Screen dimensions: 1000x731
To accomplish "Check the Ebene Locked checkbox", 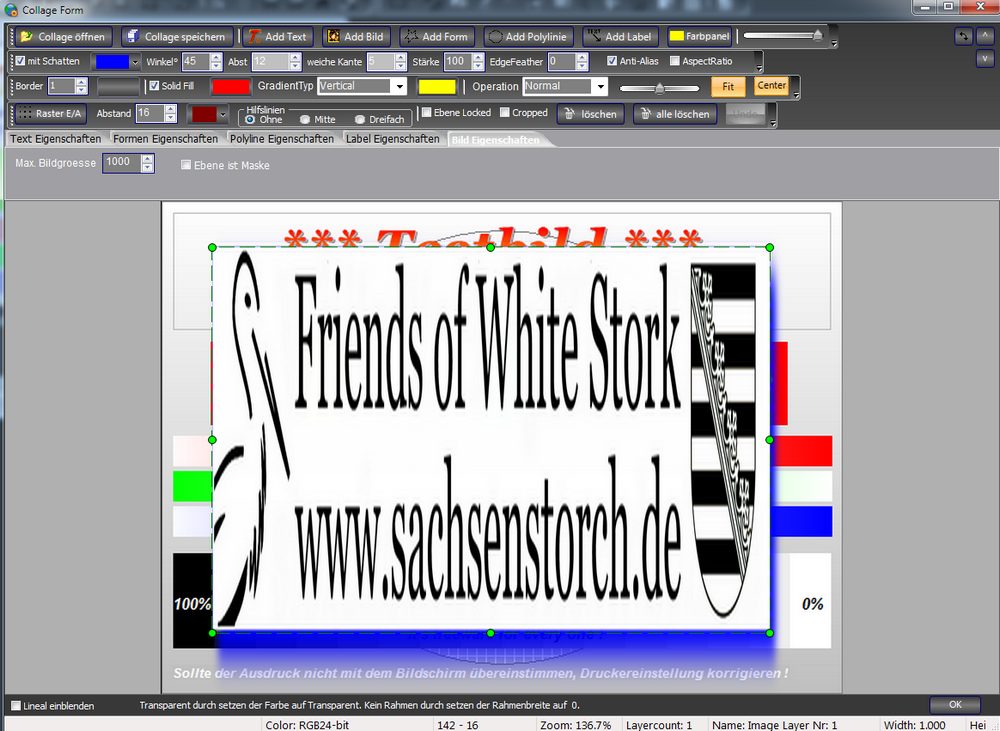I will click(x=427, y=112).
